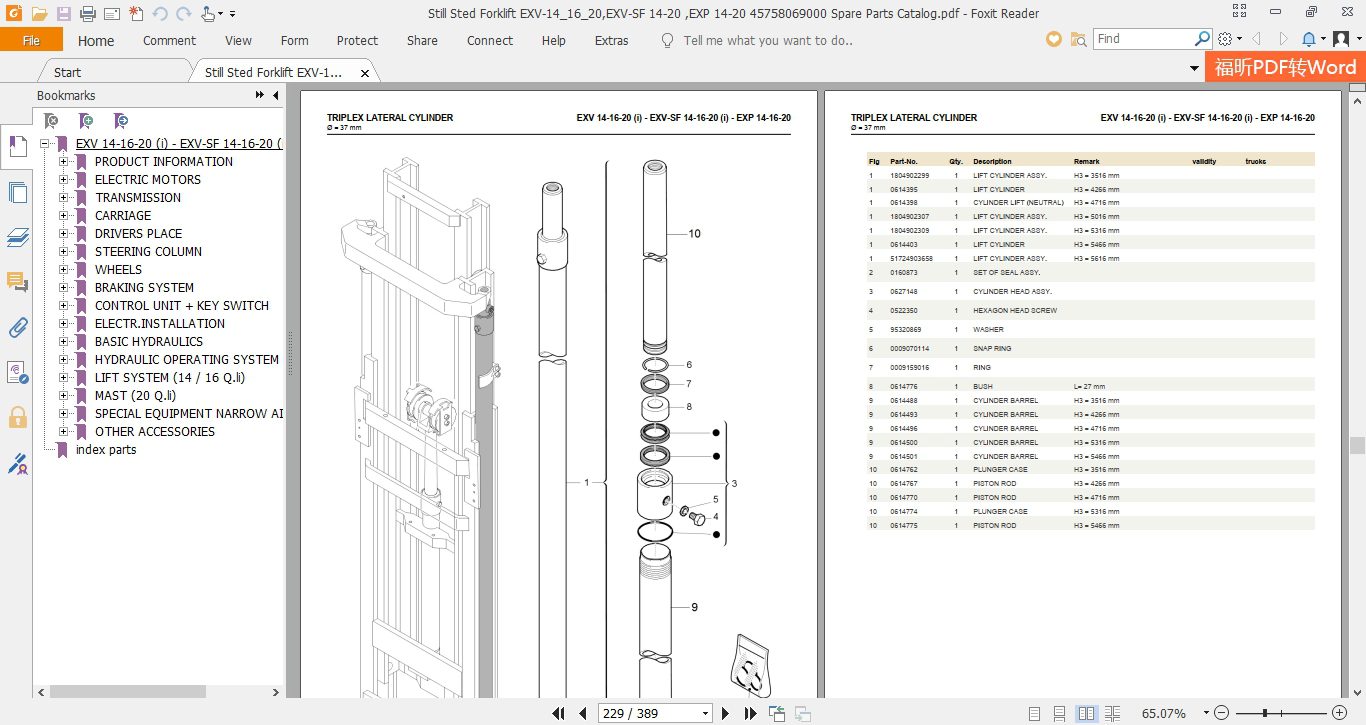
Task: Select the LIFT SYSTEM (14 / 16 Q.li) bookmark
Action: click(x=170, y=378)
